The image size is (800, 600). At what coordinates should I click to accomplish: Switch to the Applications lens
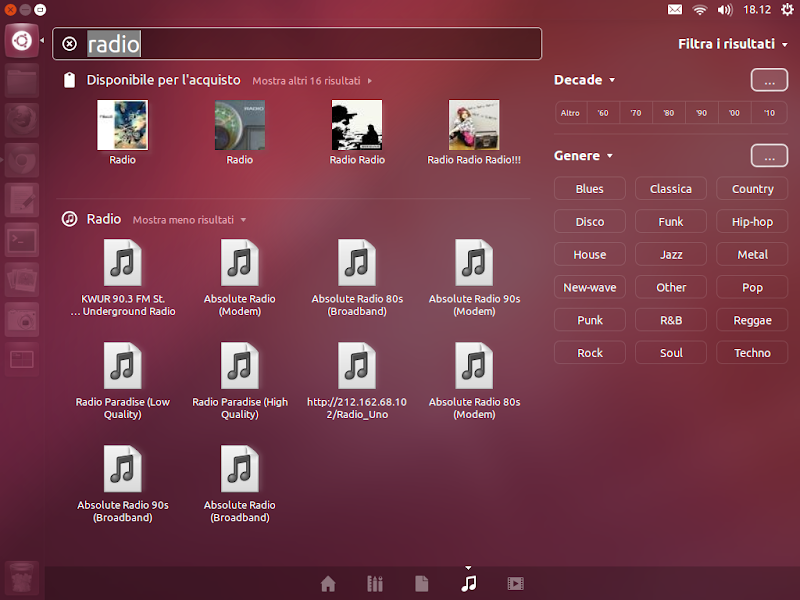point(375,583)
